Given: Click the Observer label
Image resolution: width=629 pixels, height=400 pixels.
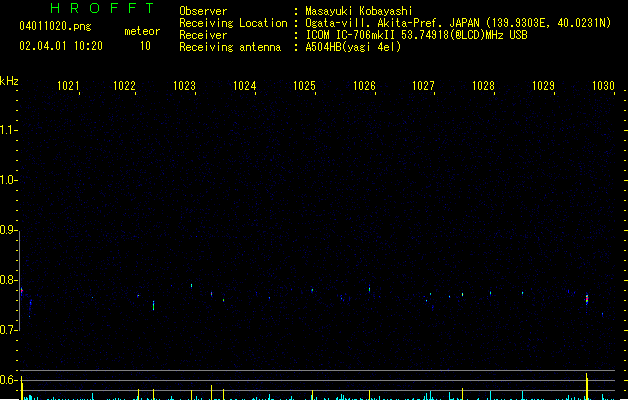Looking at the screenshot, I should 203,11.
